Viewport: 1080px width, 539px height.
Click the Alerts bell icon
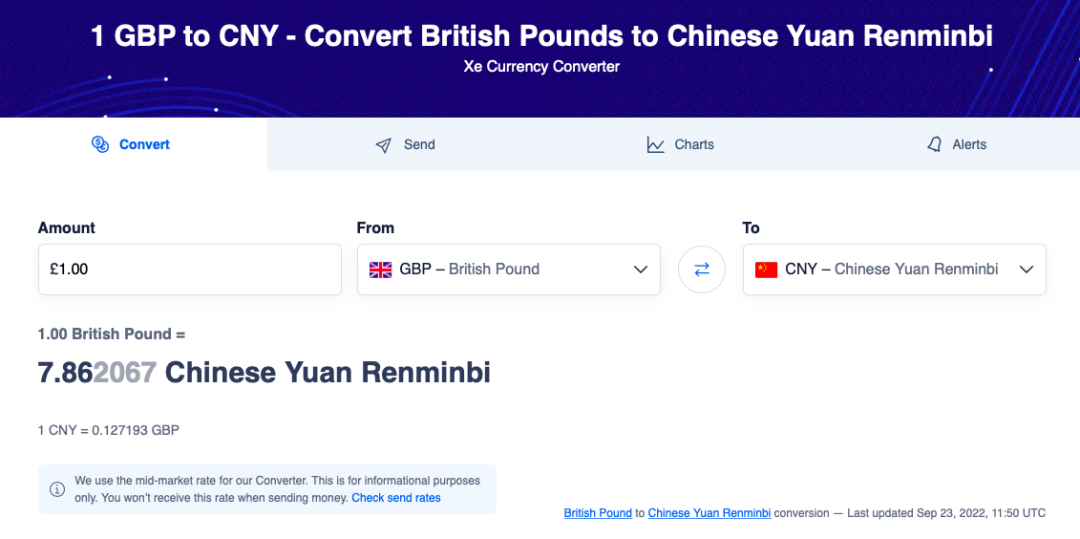coord(935,145)
